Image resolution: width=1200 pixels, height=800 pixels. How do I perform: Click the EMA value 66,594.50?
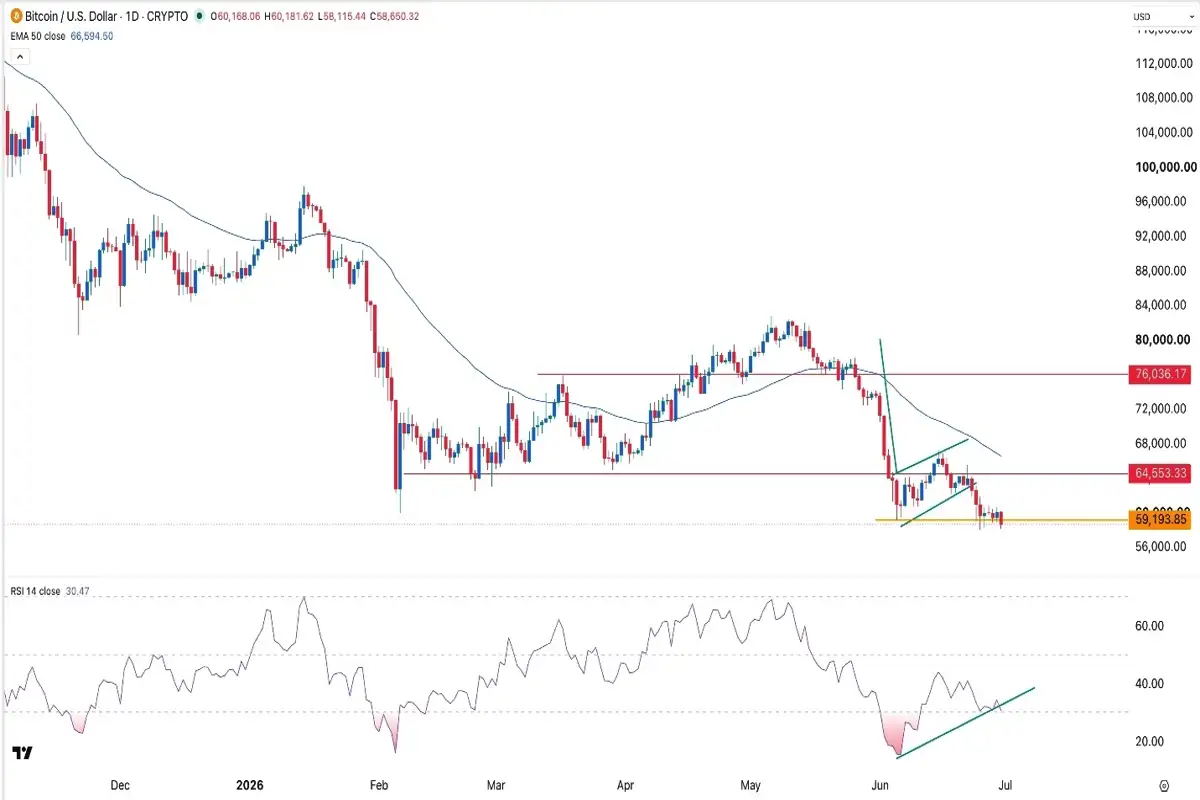pos(90,35)
